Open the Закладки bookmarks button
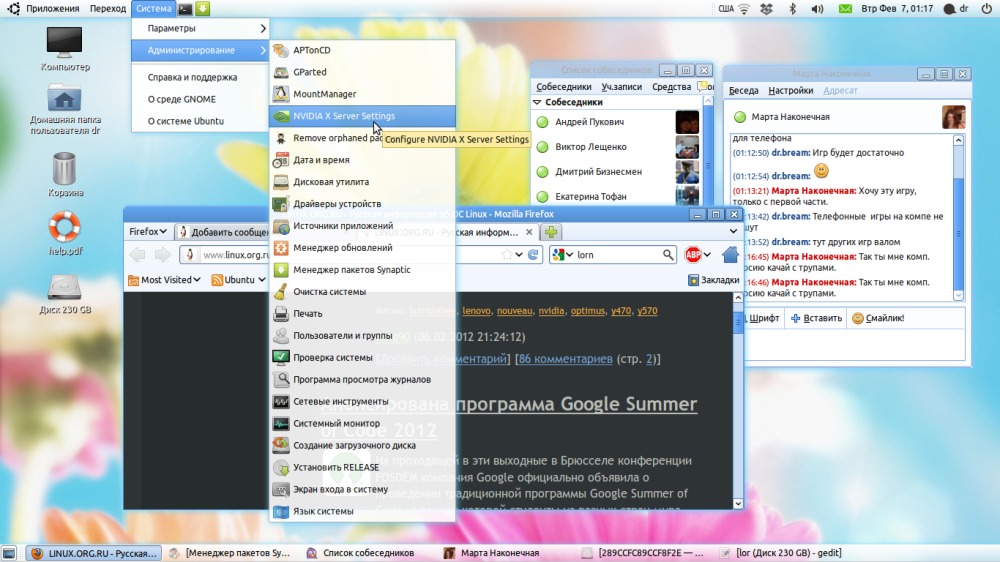 (x=714, y=279)
